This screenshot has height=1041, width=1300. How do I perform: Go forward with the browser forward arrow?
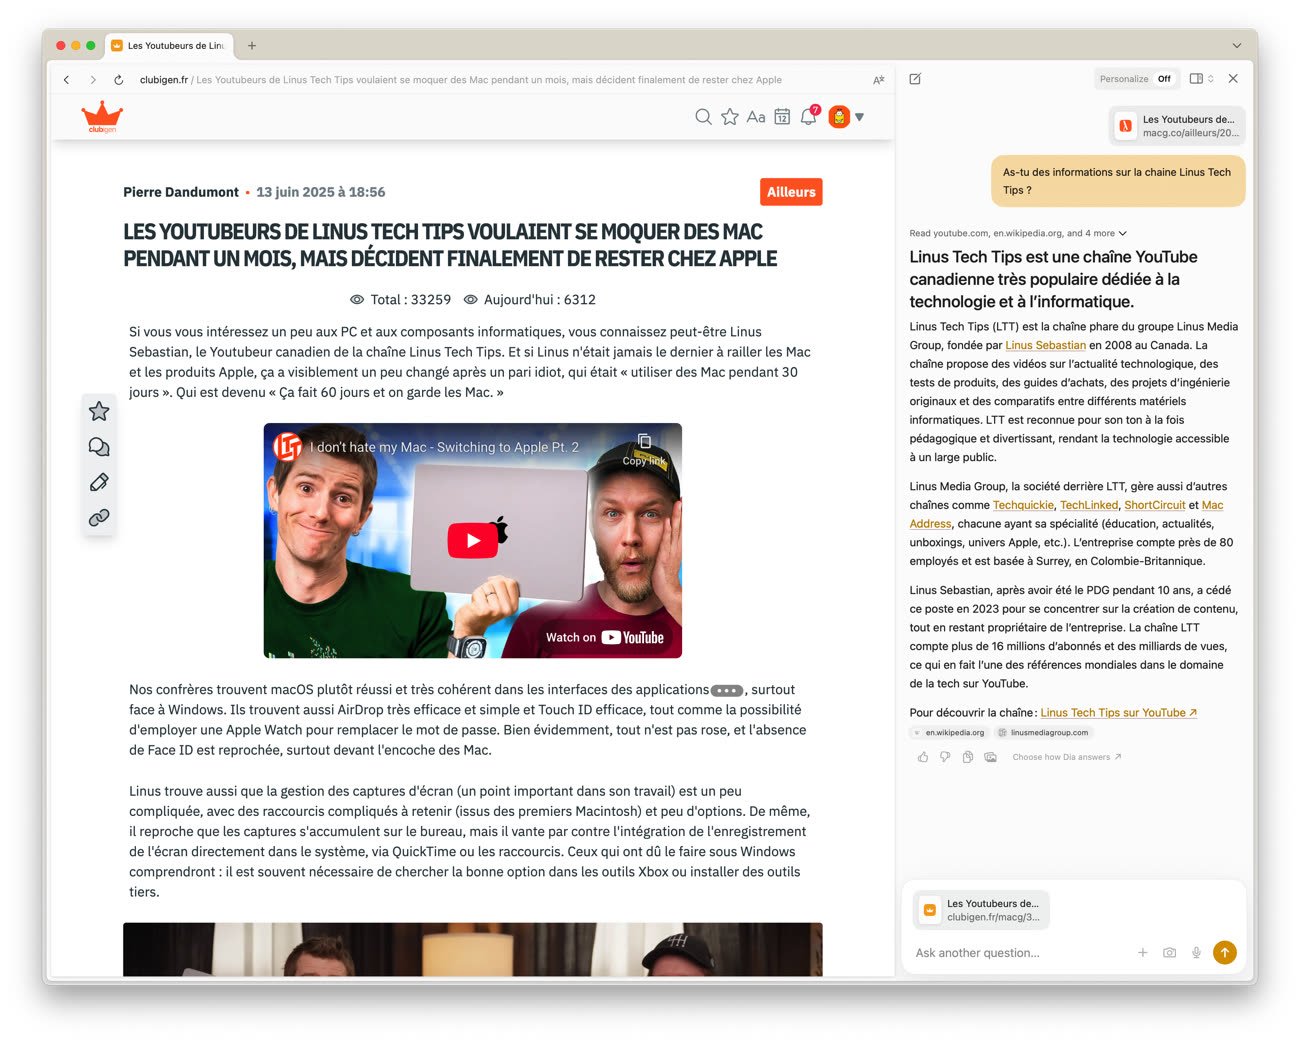click(x=93, y=80)
